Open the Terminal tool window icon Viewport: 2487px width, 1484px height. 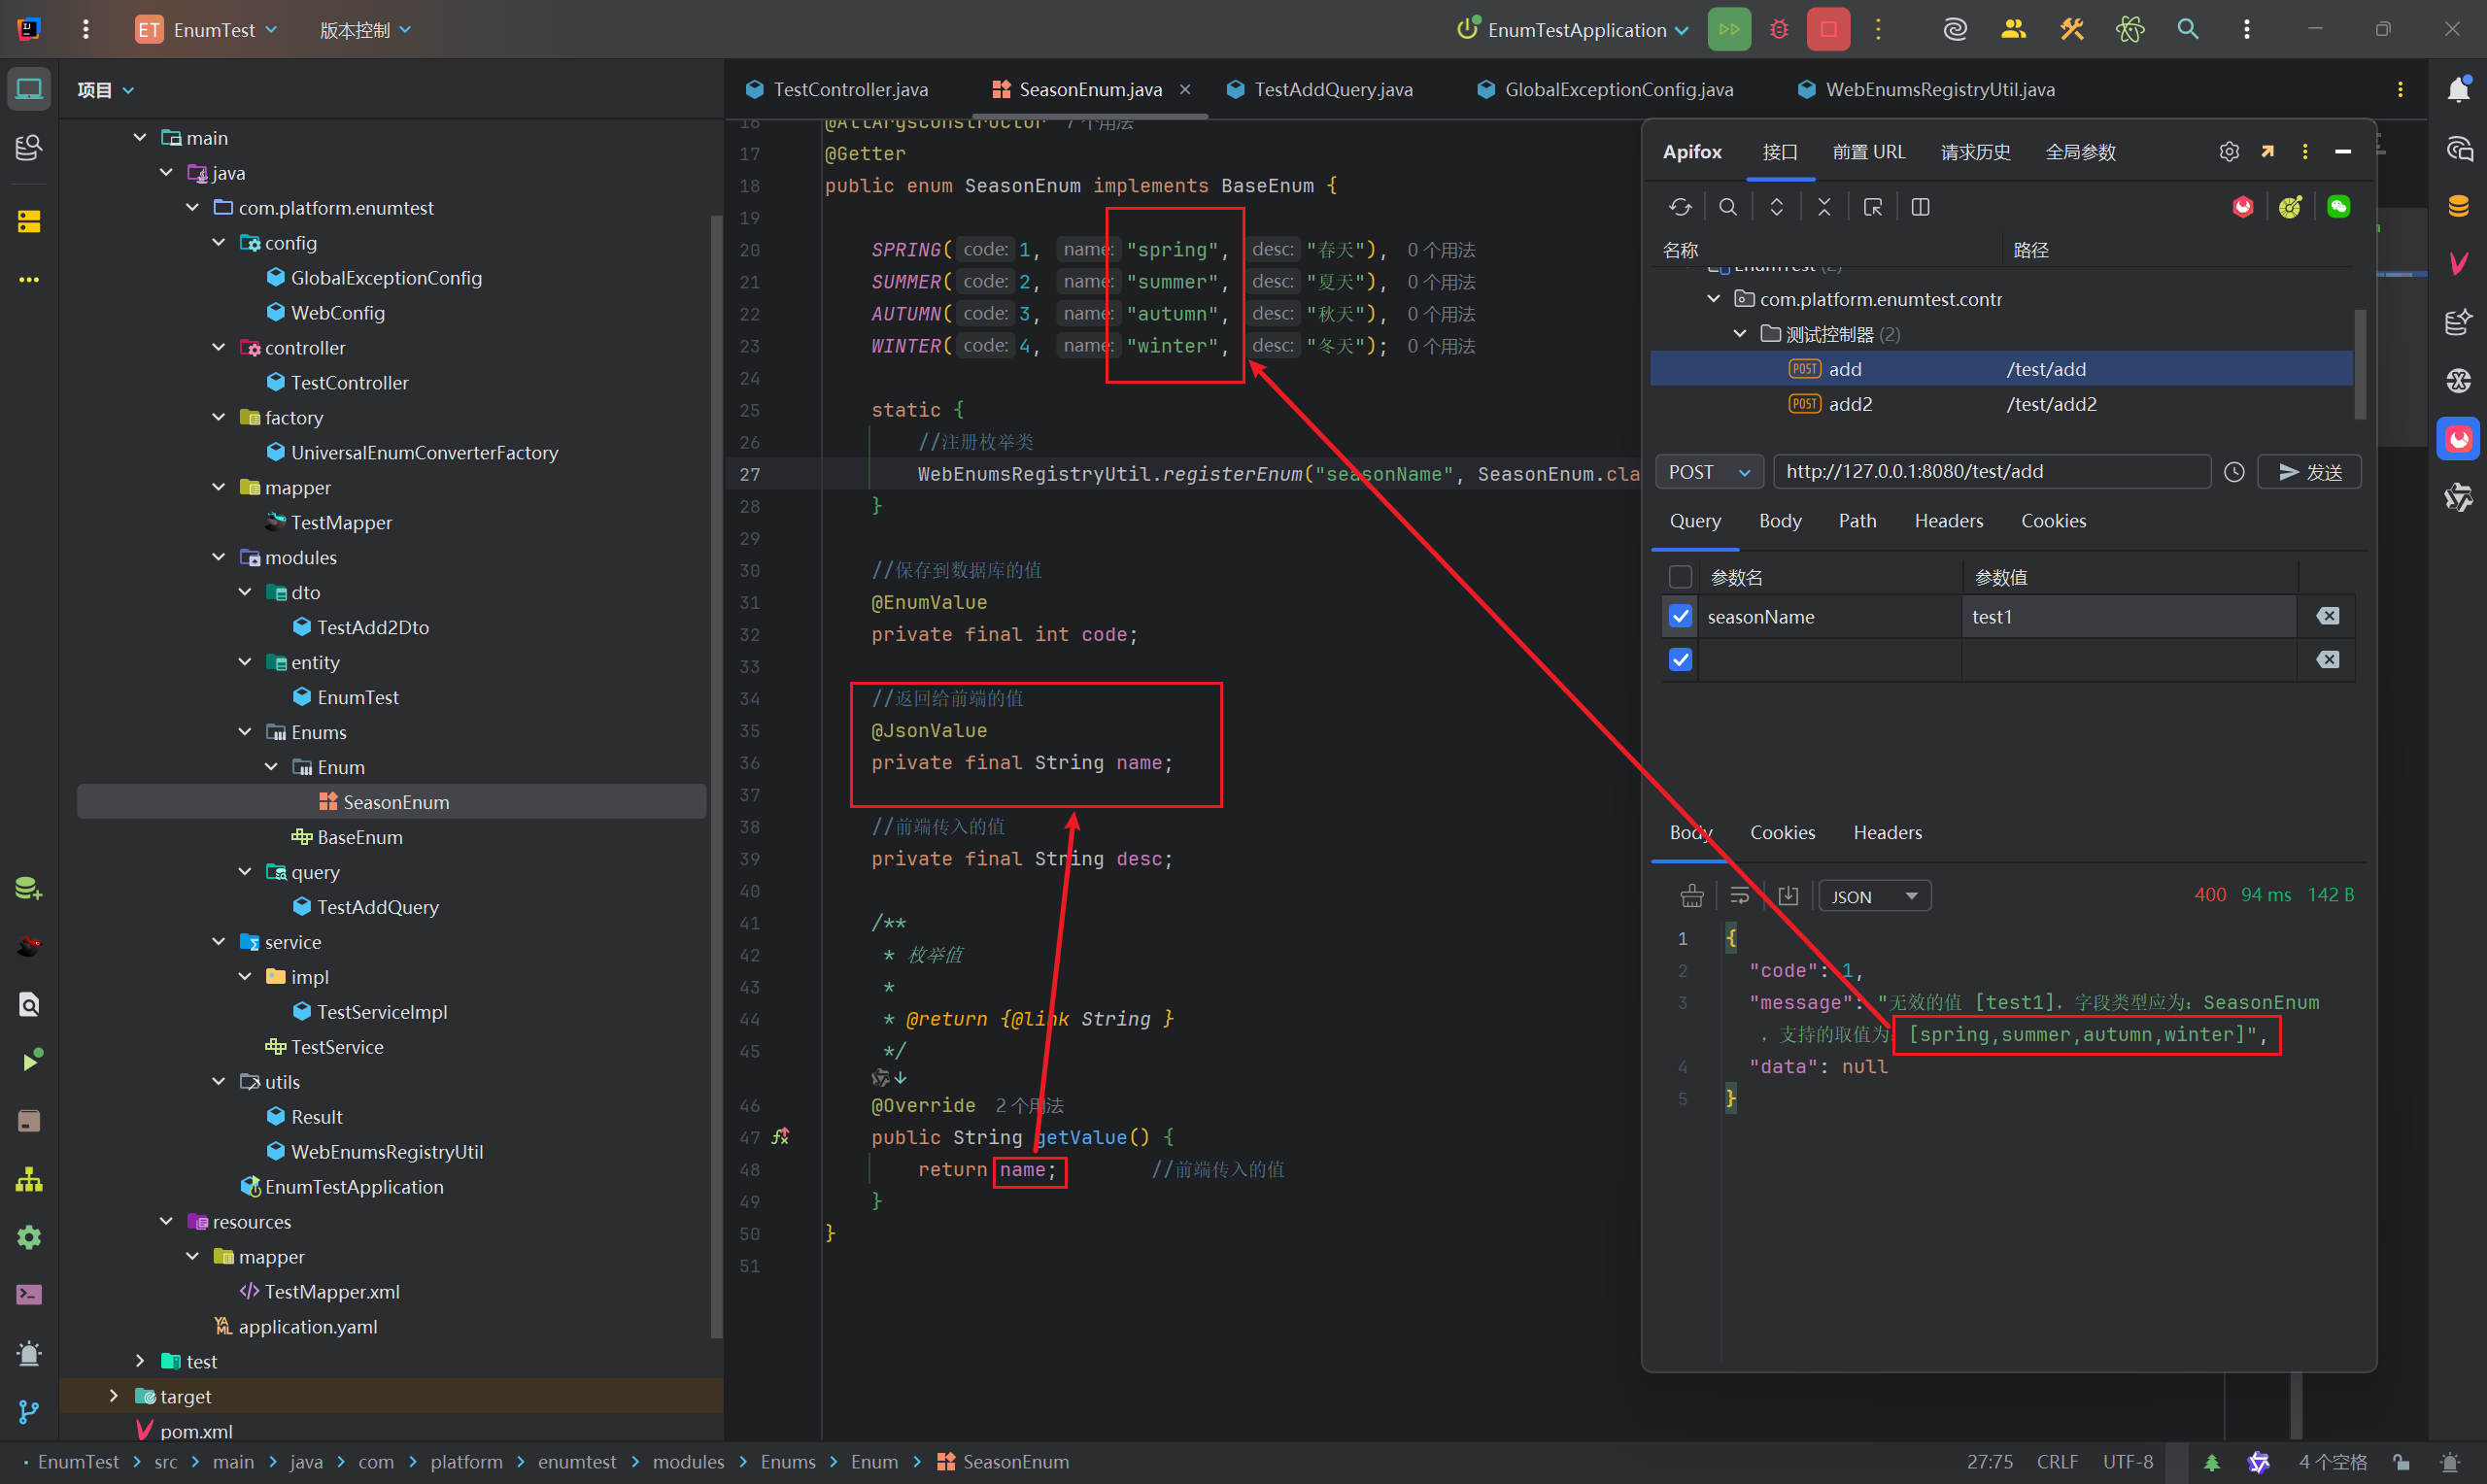point(29,1295)
